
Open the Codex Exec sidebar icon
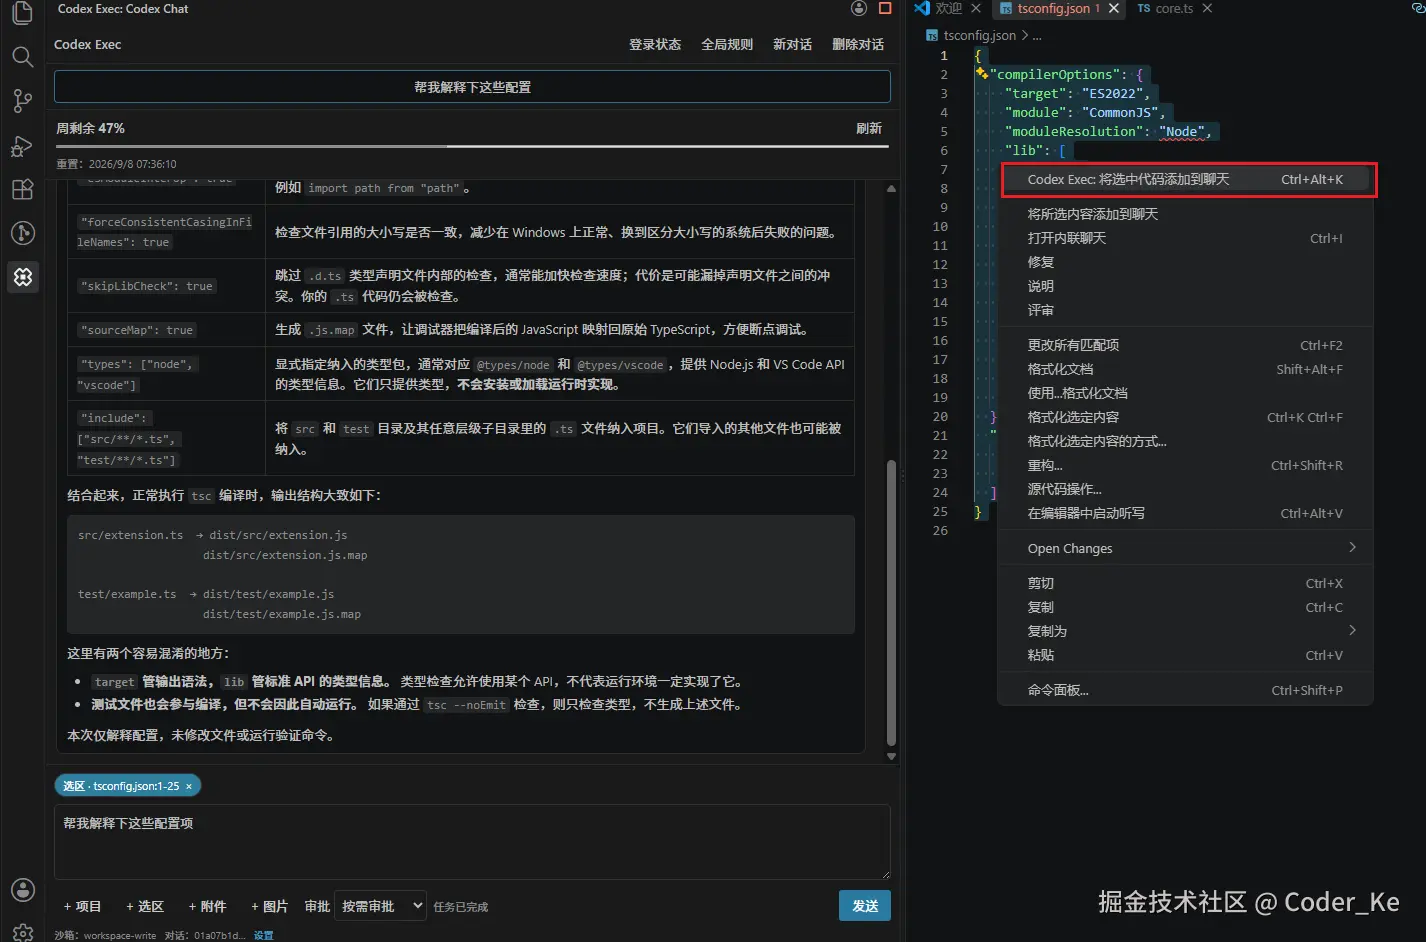[x=23, y=277]
